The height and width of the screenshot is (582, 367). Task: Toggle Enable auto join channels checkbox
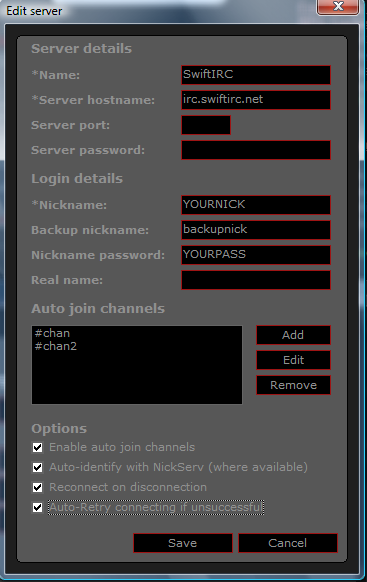click(x=37, y=447)
